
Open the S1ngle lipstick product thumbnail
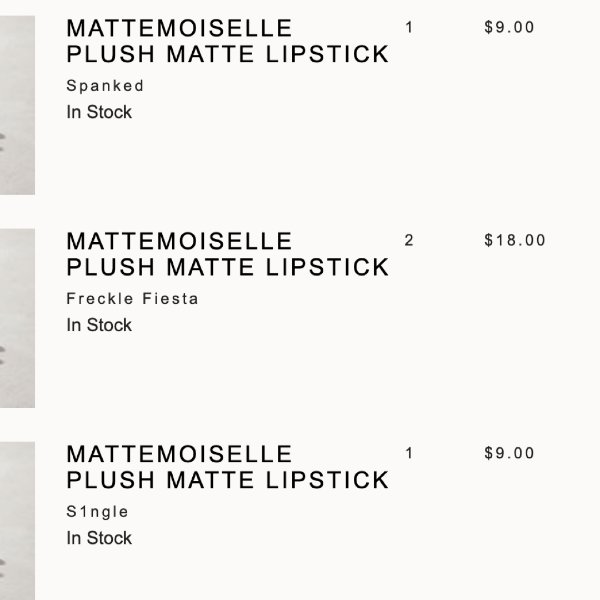click(17, 521)
